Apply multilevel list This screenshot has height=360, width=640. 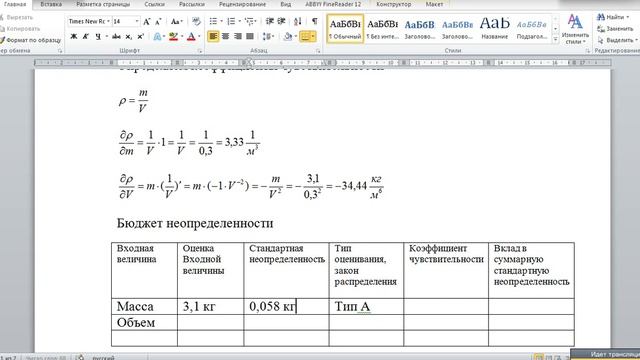[249, 21]
